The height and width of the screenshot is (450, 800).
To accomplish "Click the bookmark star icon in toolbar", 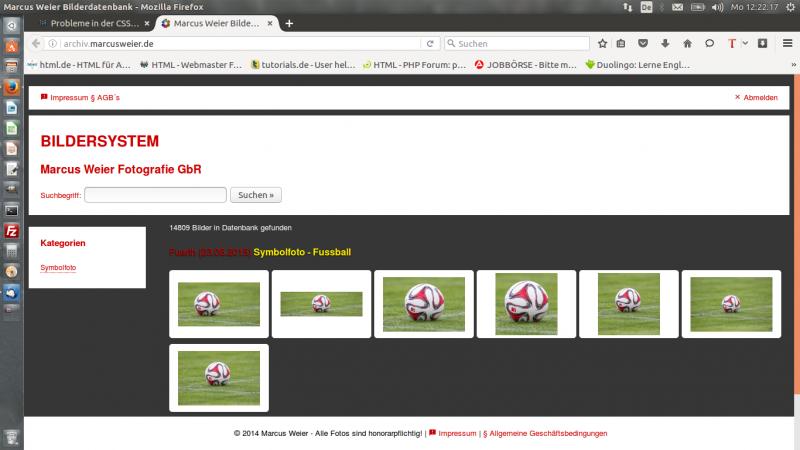I will point(603,44).
